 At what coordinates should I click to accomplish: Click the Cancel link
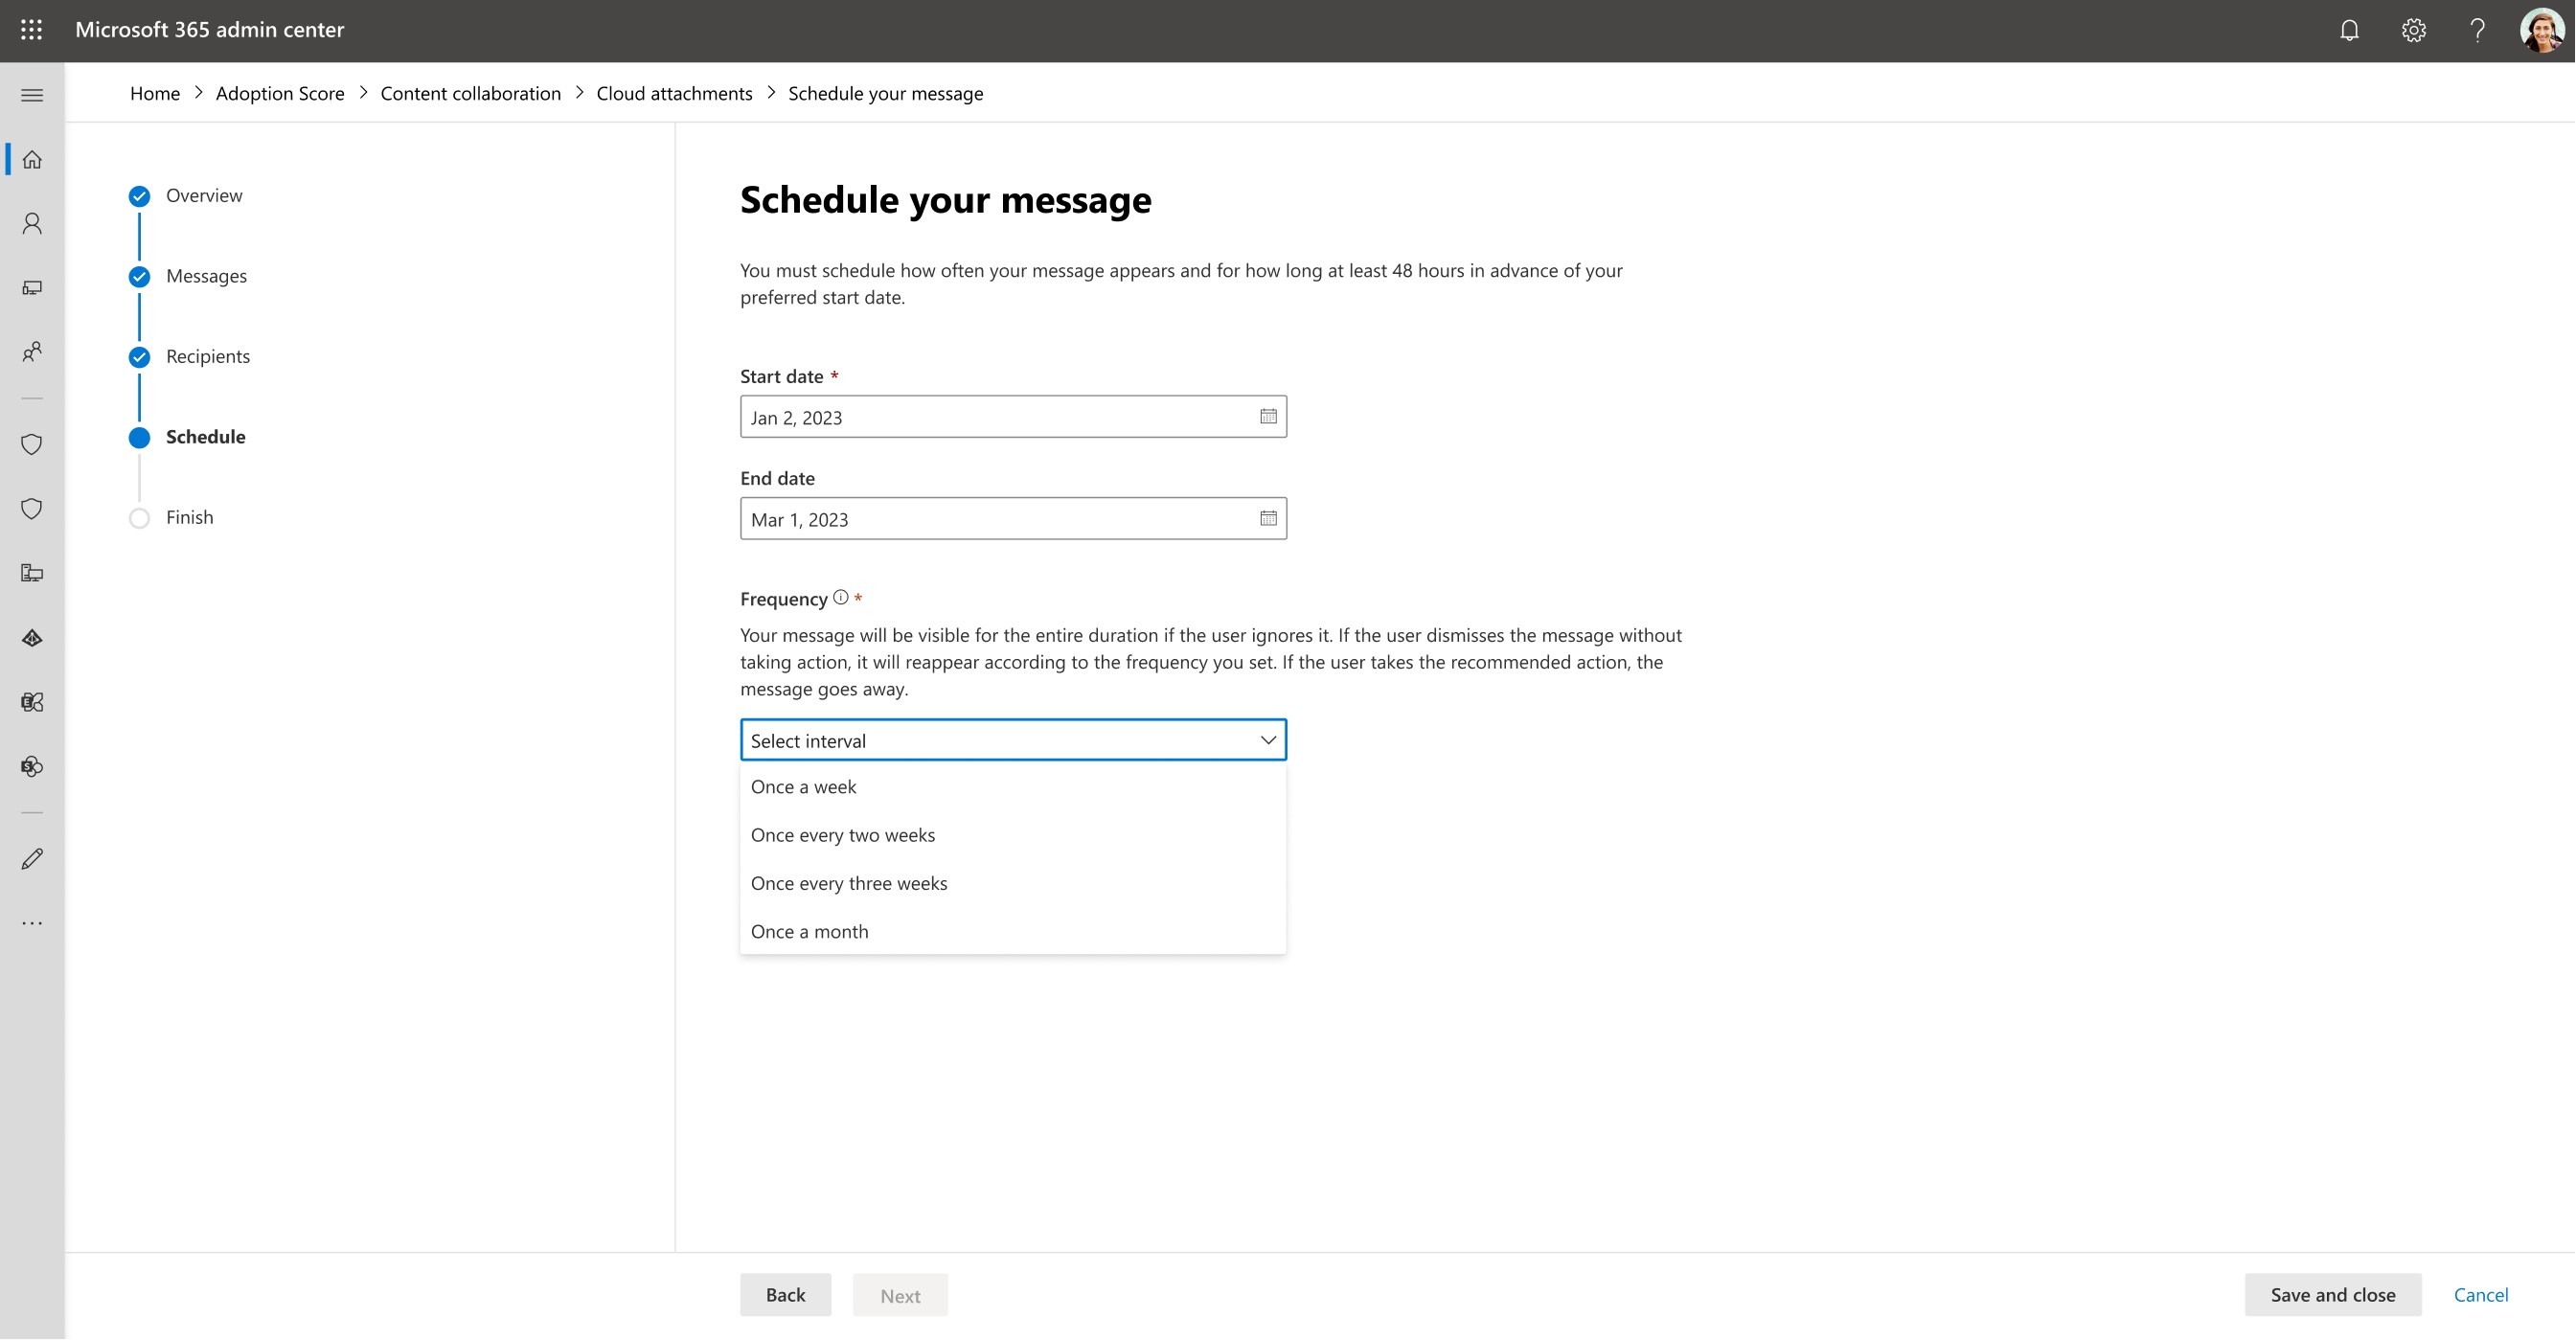click(2480, 1295)
